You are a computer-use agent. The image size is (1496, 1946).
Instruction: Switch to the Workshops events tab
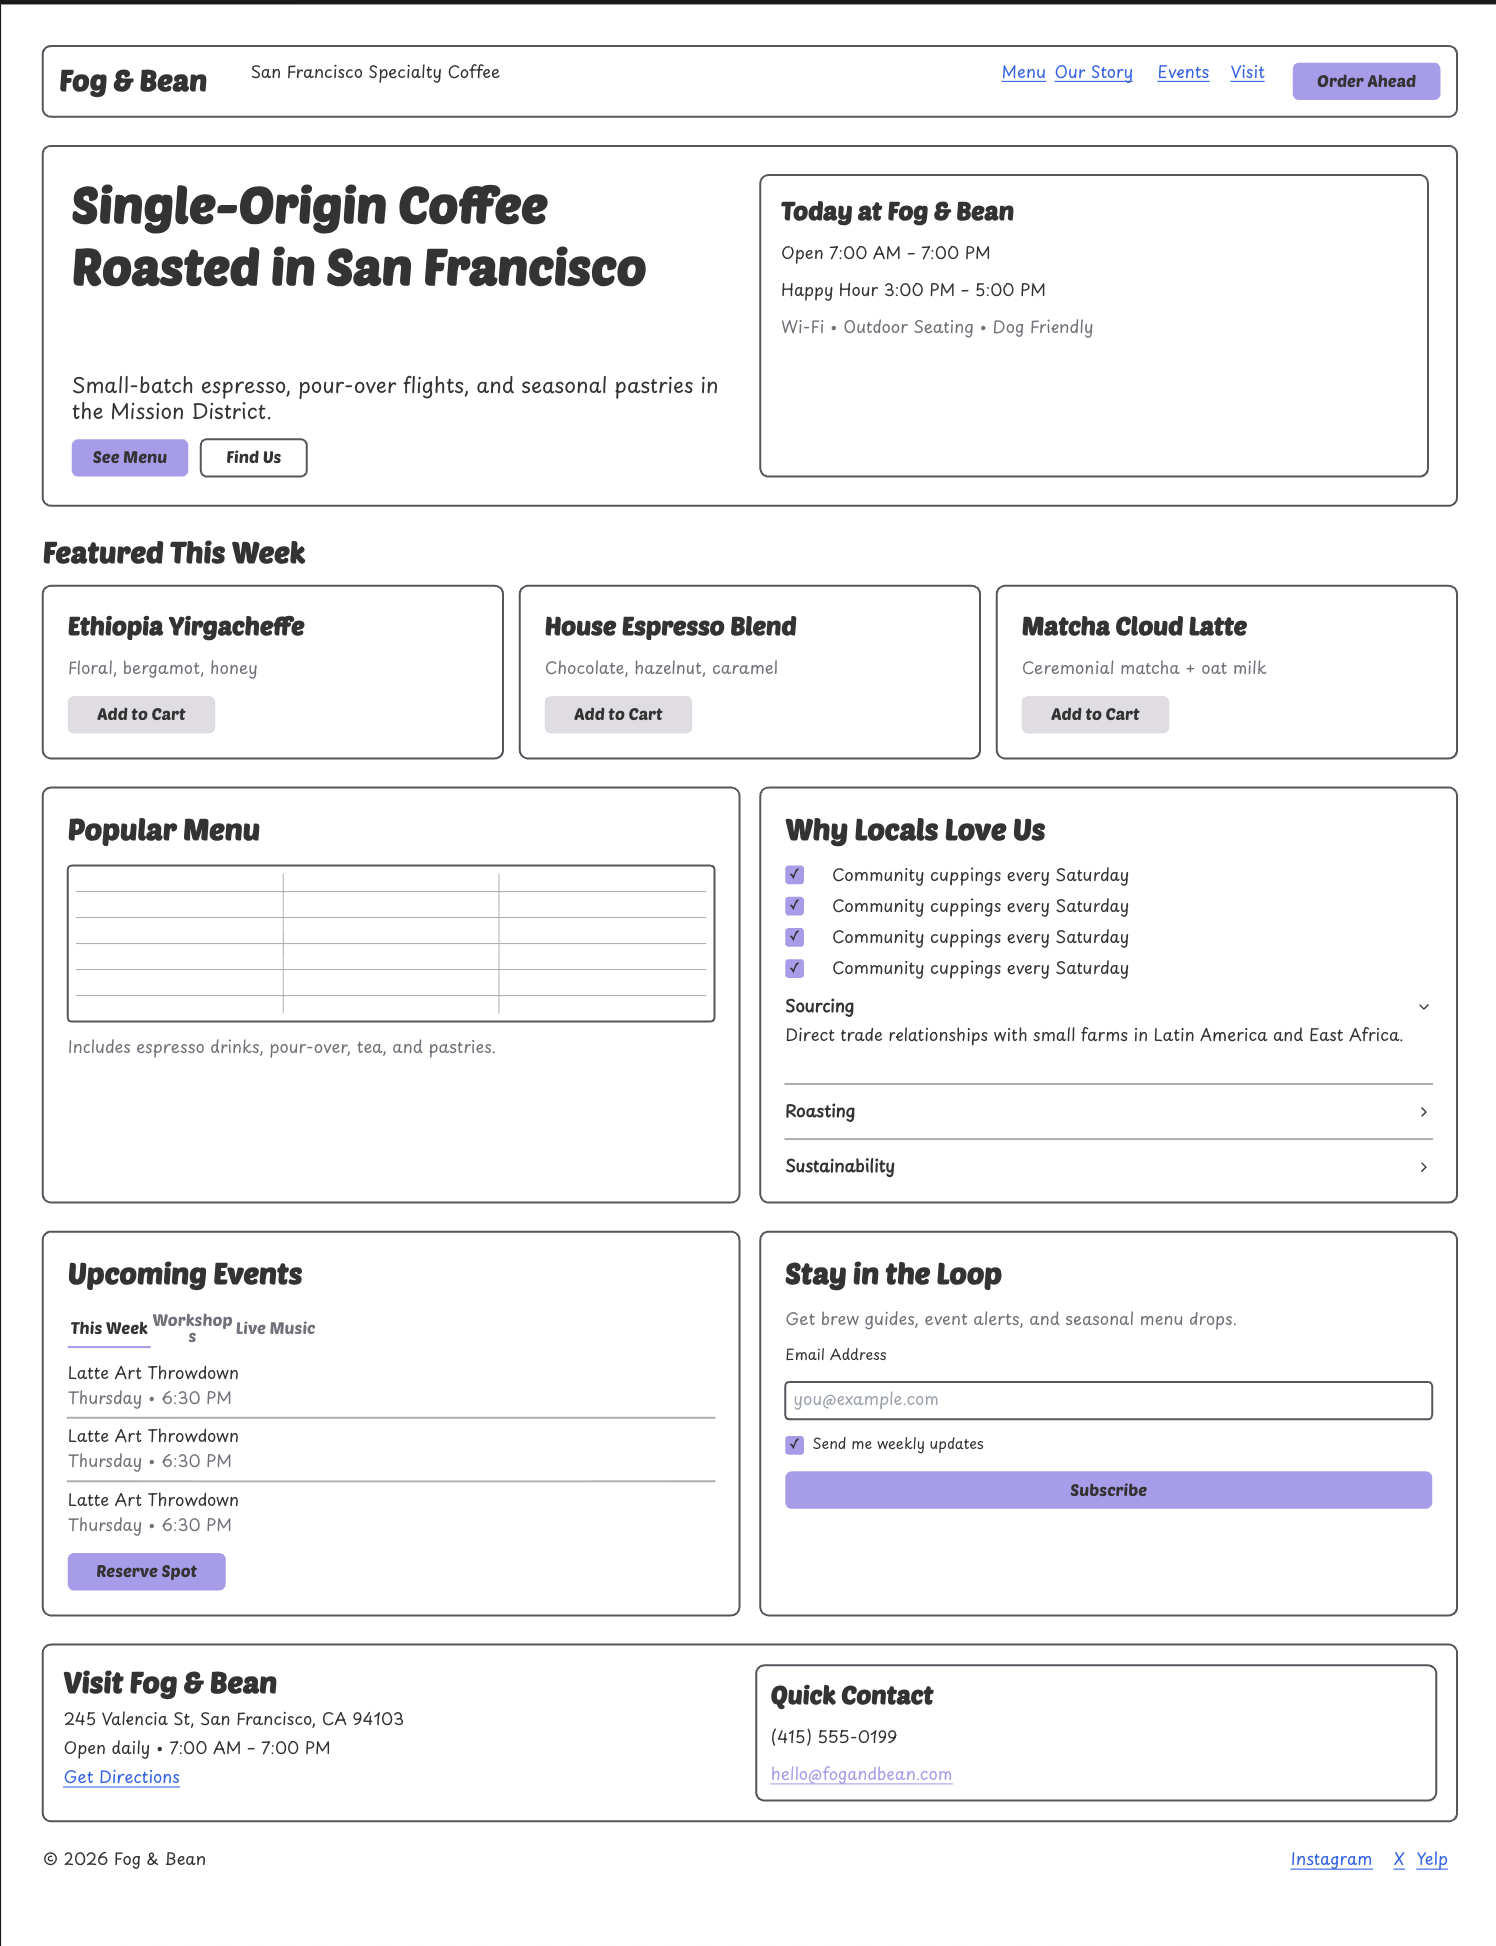point(192,1327)
